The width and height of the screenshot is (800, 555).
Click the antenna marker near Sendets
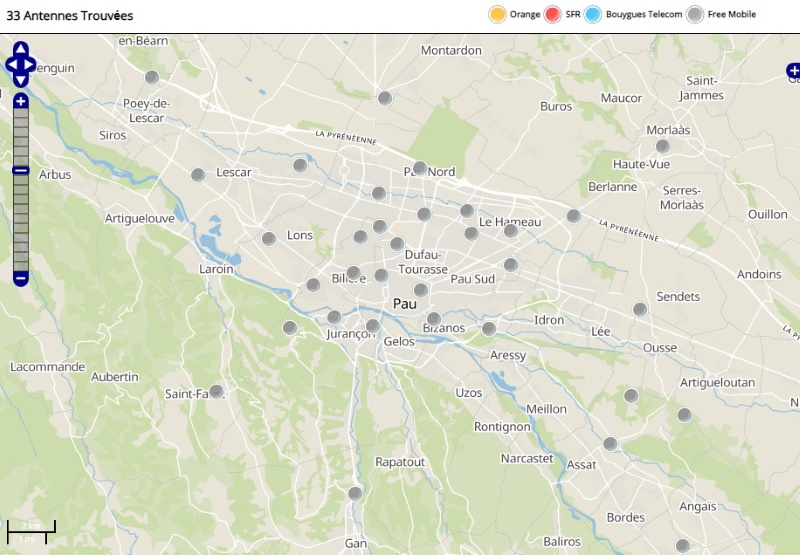point(640,310)
